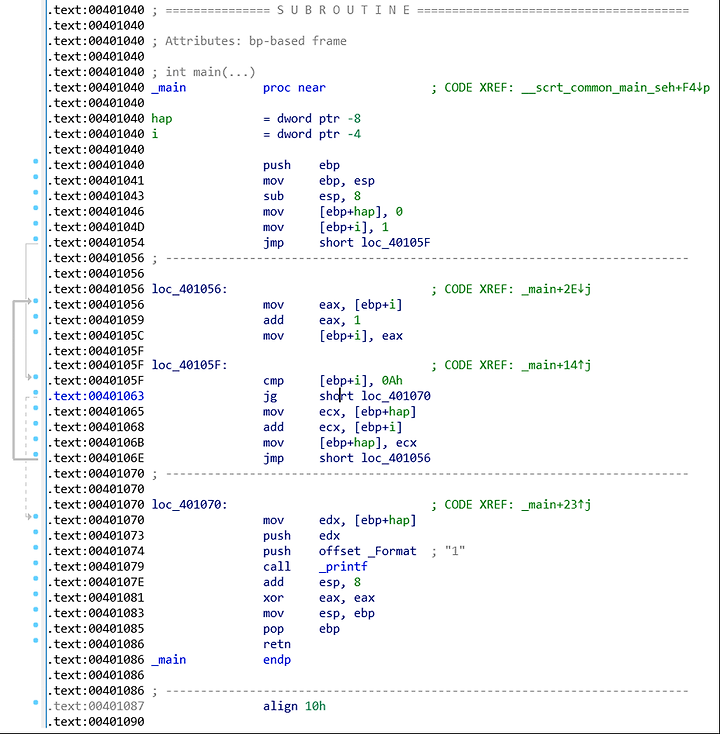
Task: Toggle breakpoint dot at mov ecx, [ebp+hap]
Action: tap(36, 408)
